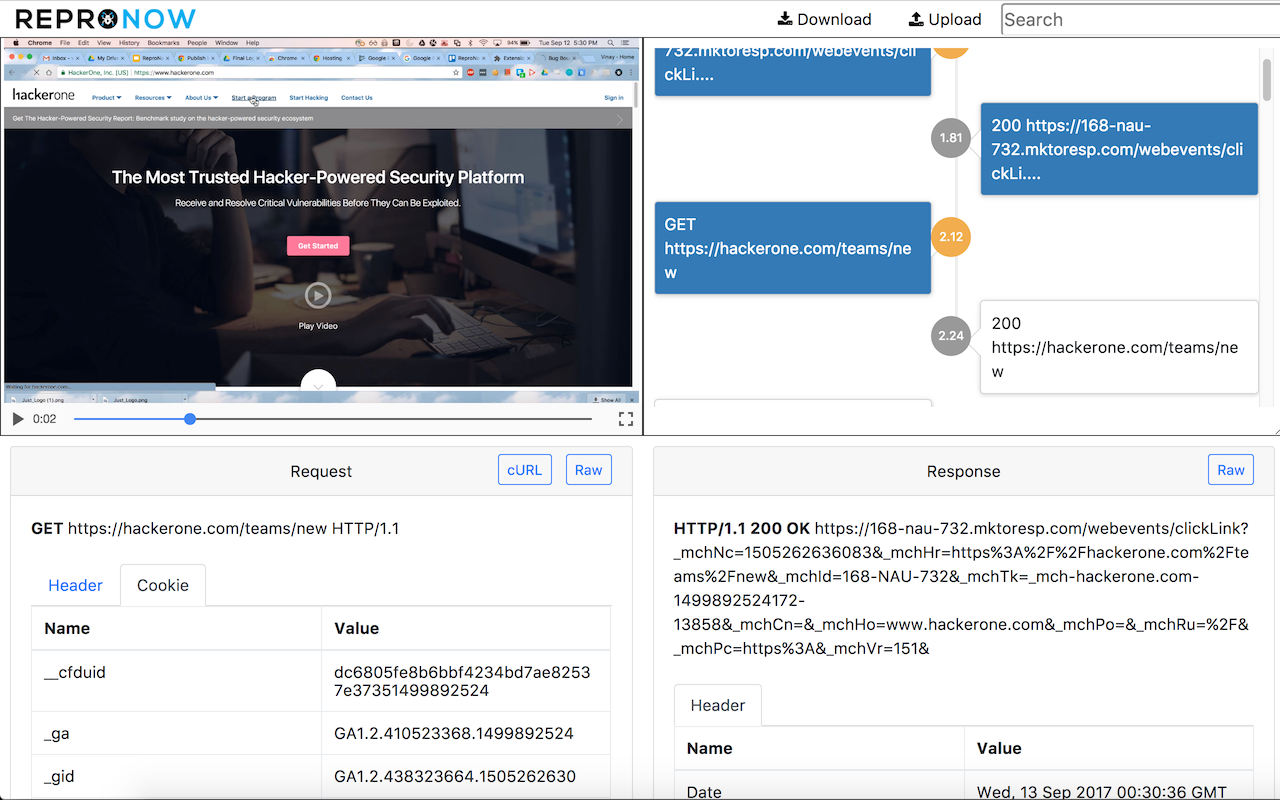This screenshot has height=800, width=1280.
Task: Select the Cookie tab
Action: click(x=163, y=585)
